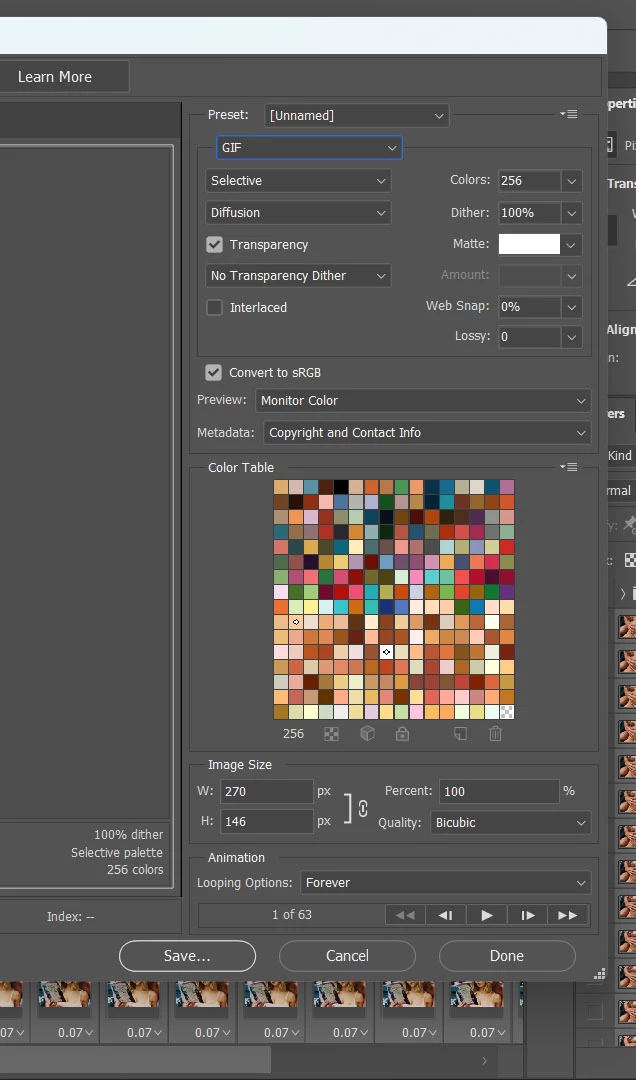This screenshot has width=636, height=1080.
Task: Click the Percent field showing 100
Action: coord(499,791)
